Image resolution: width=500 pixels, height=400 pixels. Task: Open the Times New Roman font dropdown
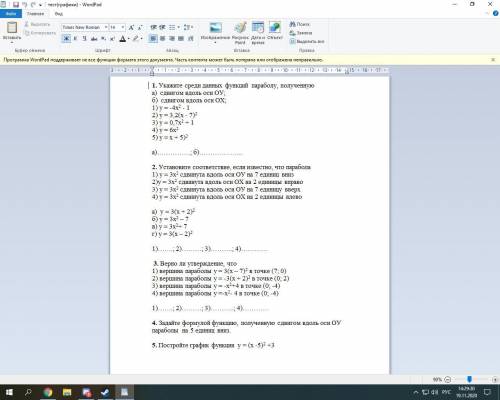click(x=85, y=27)
